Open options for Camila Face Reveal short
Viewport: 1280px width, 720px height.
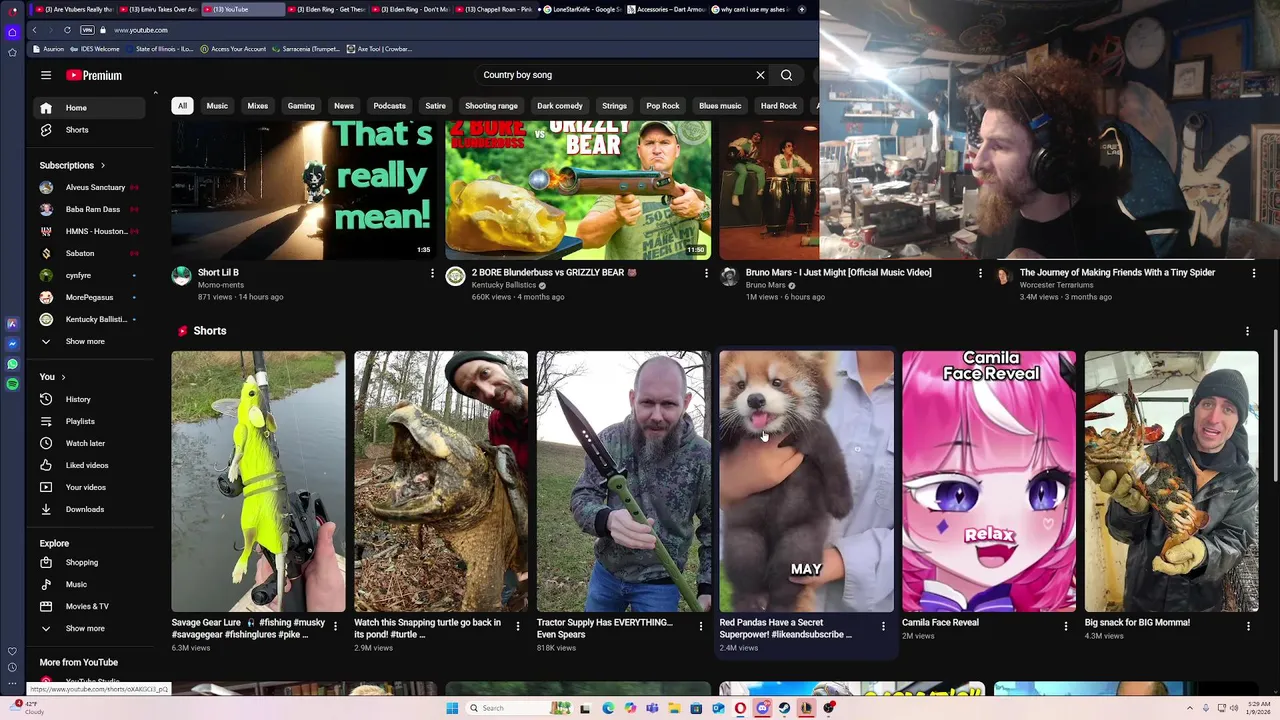point(1065,627)
